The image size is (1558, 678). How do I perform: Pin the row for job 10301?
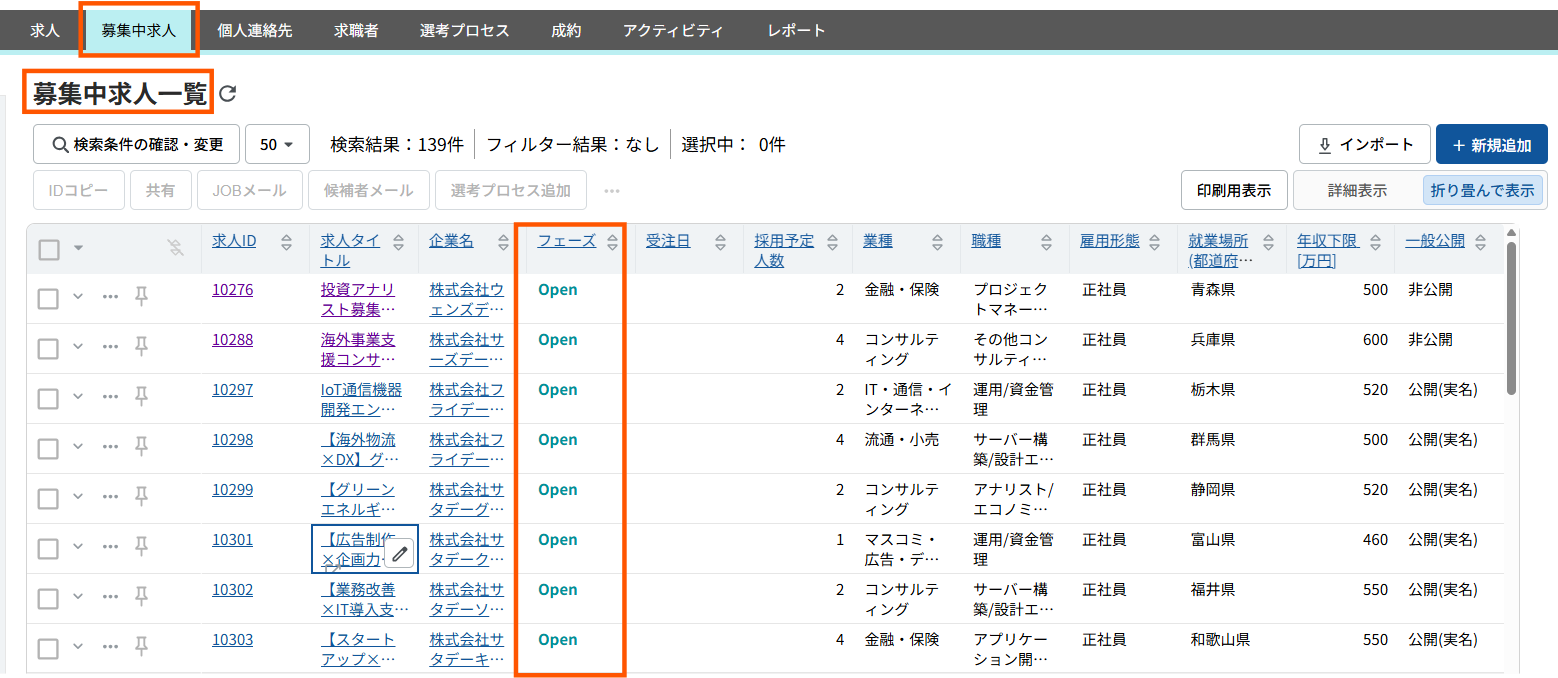point(142,545)
